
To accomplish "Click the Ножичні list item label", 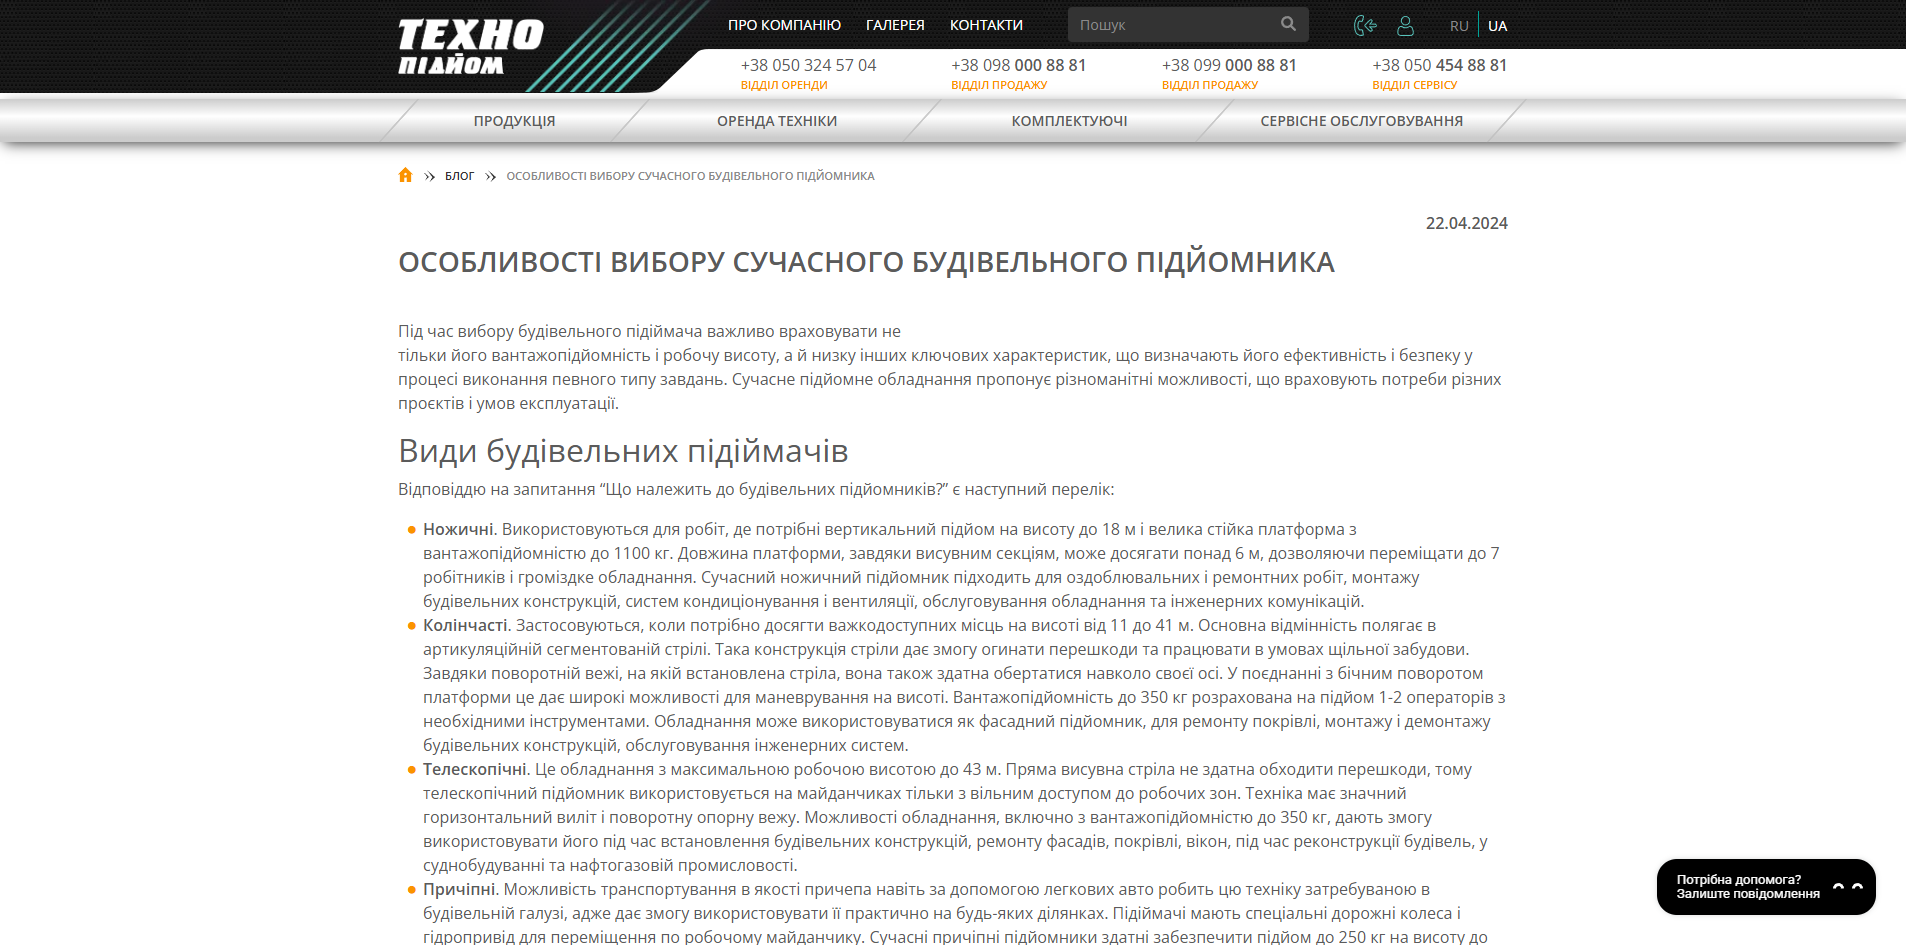I will (458, 529).
